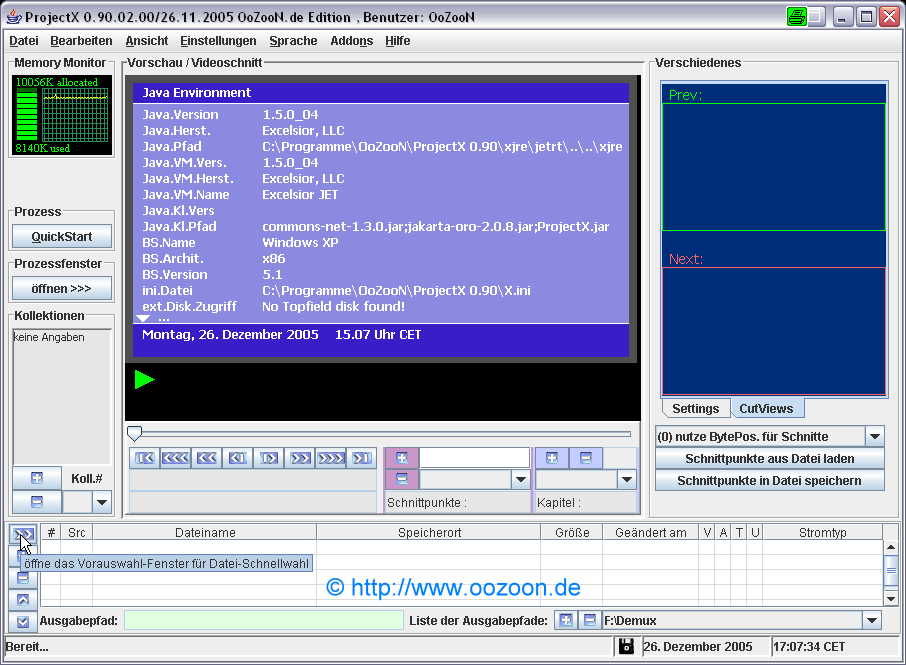Click the green play arrow in preview
Screen dimensions: 906x665
[144, 380]
